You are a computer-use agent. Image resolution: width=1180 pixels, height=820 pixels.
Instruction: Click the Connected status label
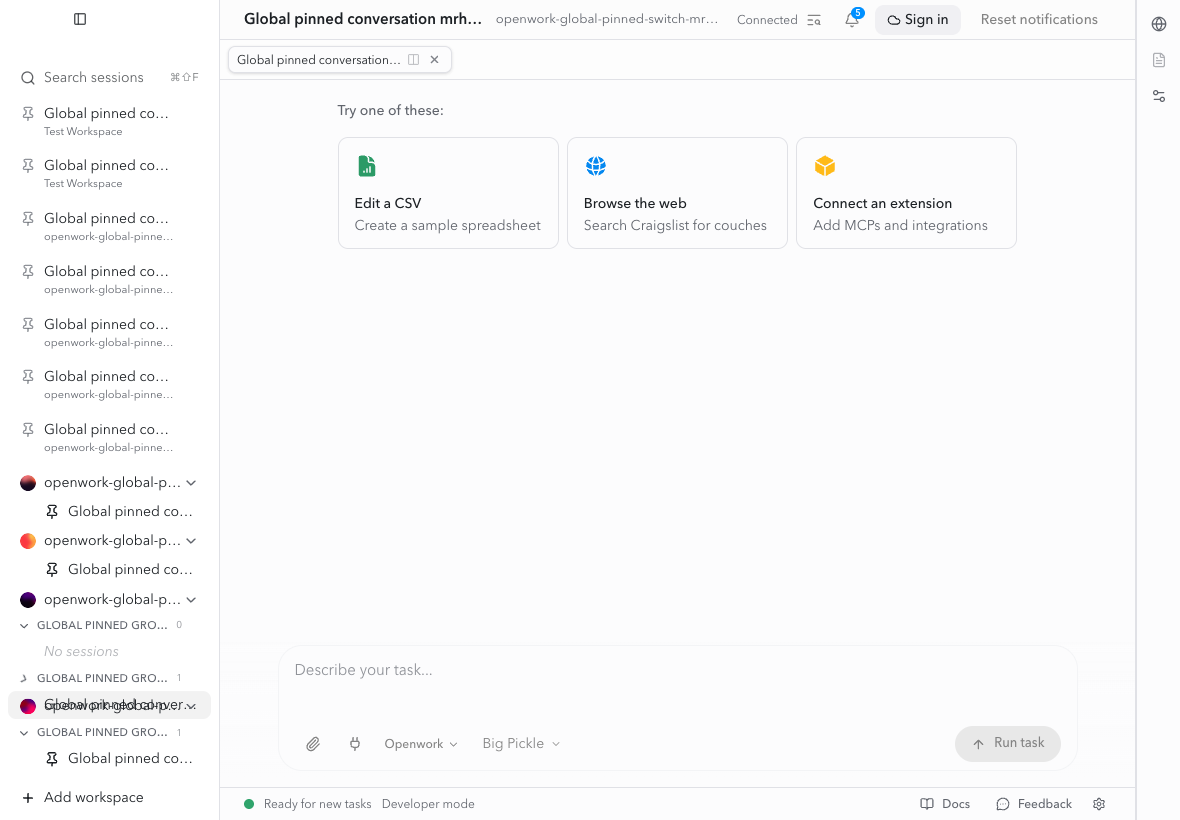pyautogui.click(x=767, y=20)
